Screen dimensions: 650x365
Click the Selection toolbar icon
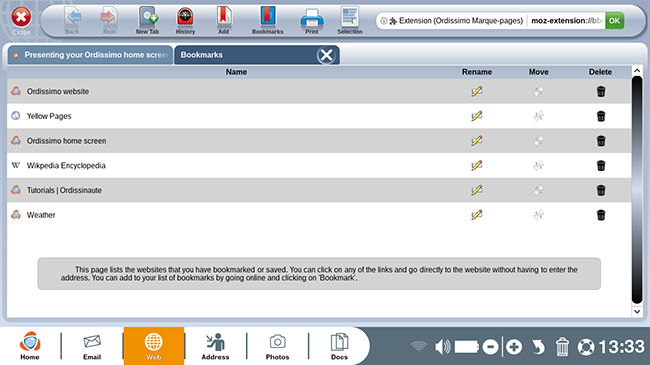coord(350,20)
